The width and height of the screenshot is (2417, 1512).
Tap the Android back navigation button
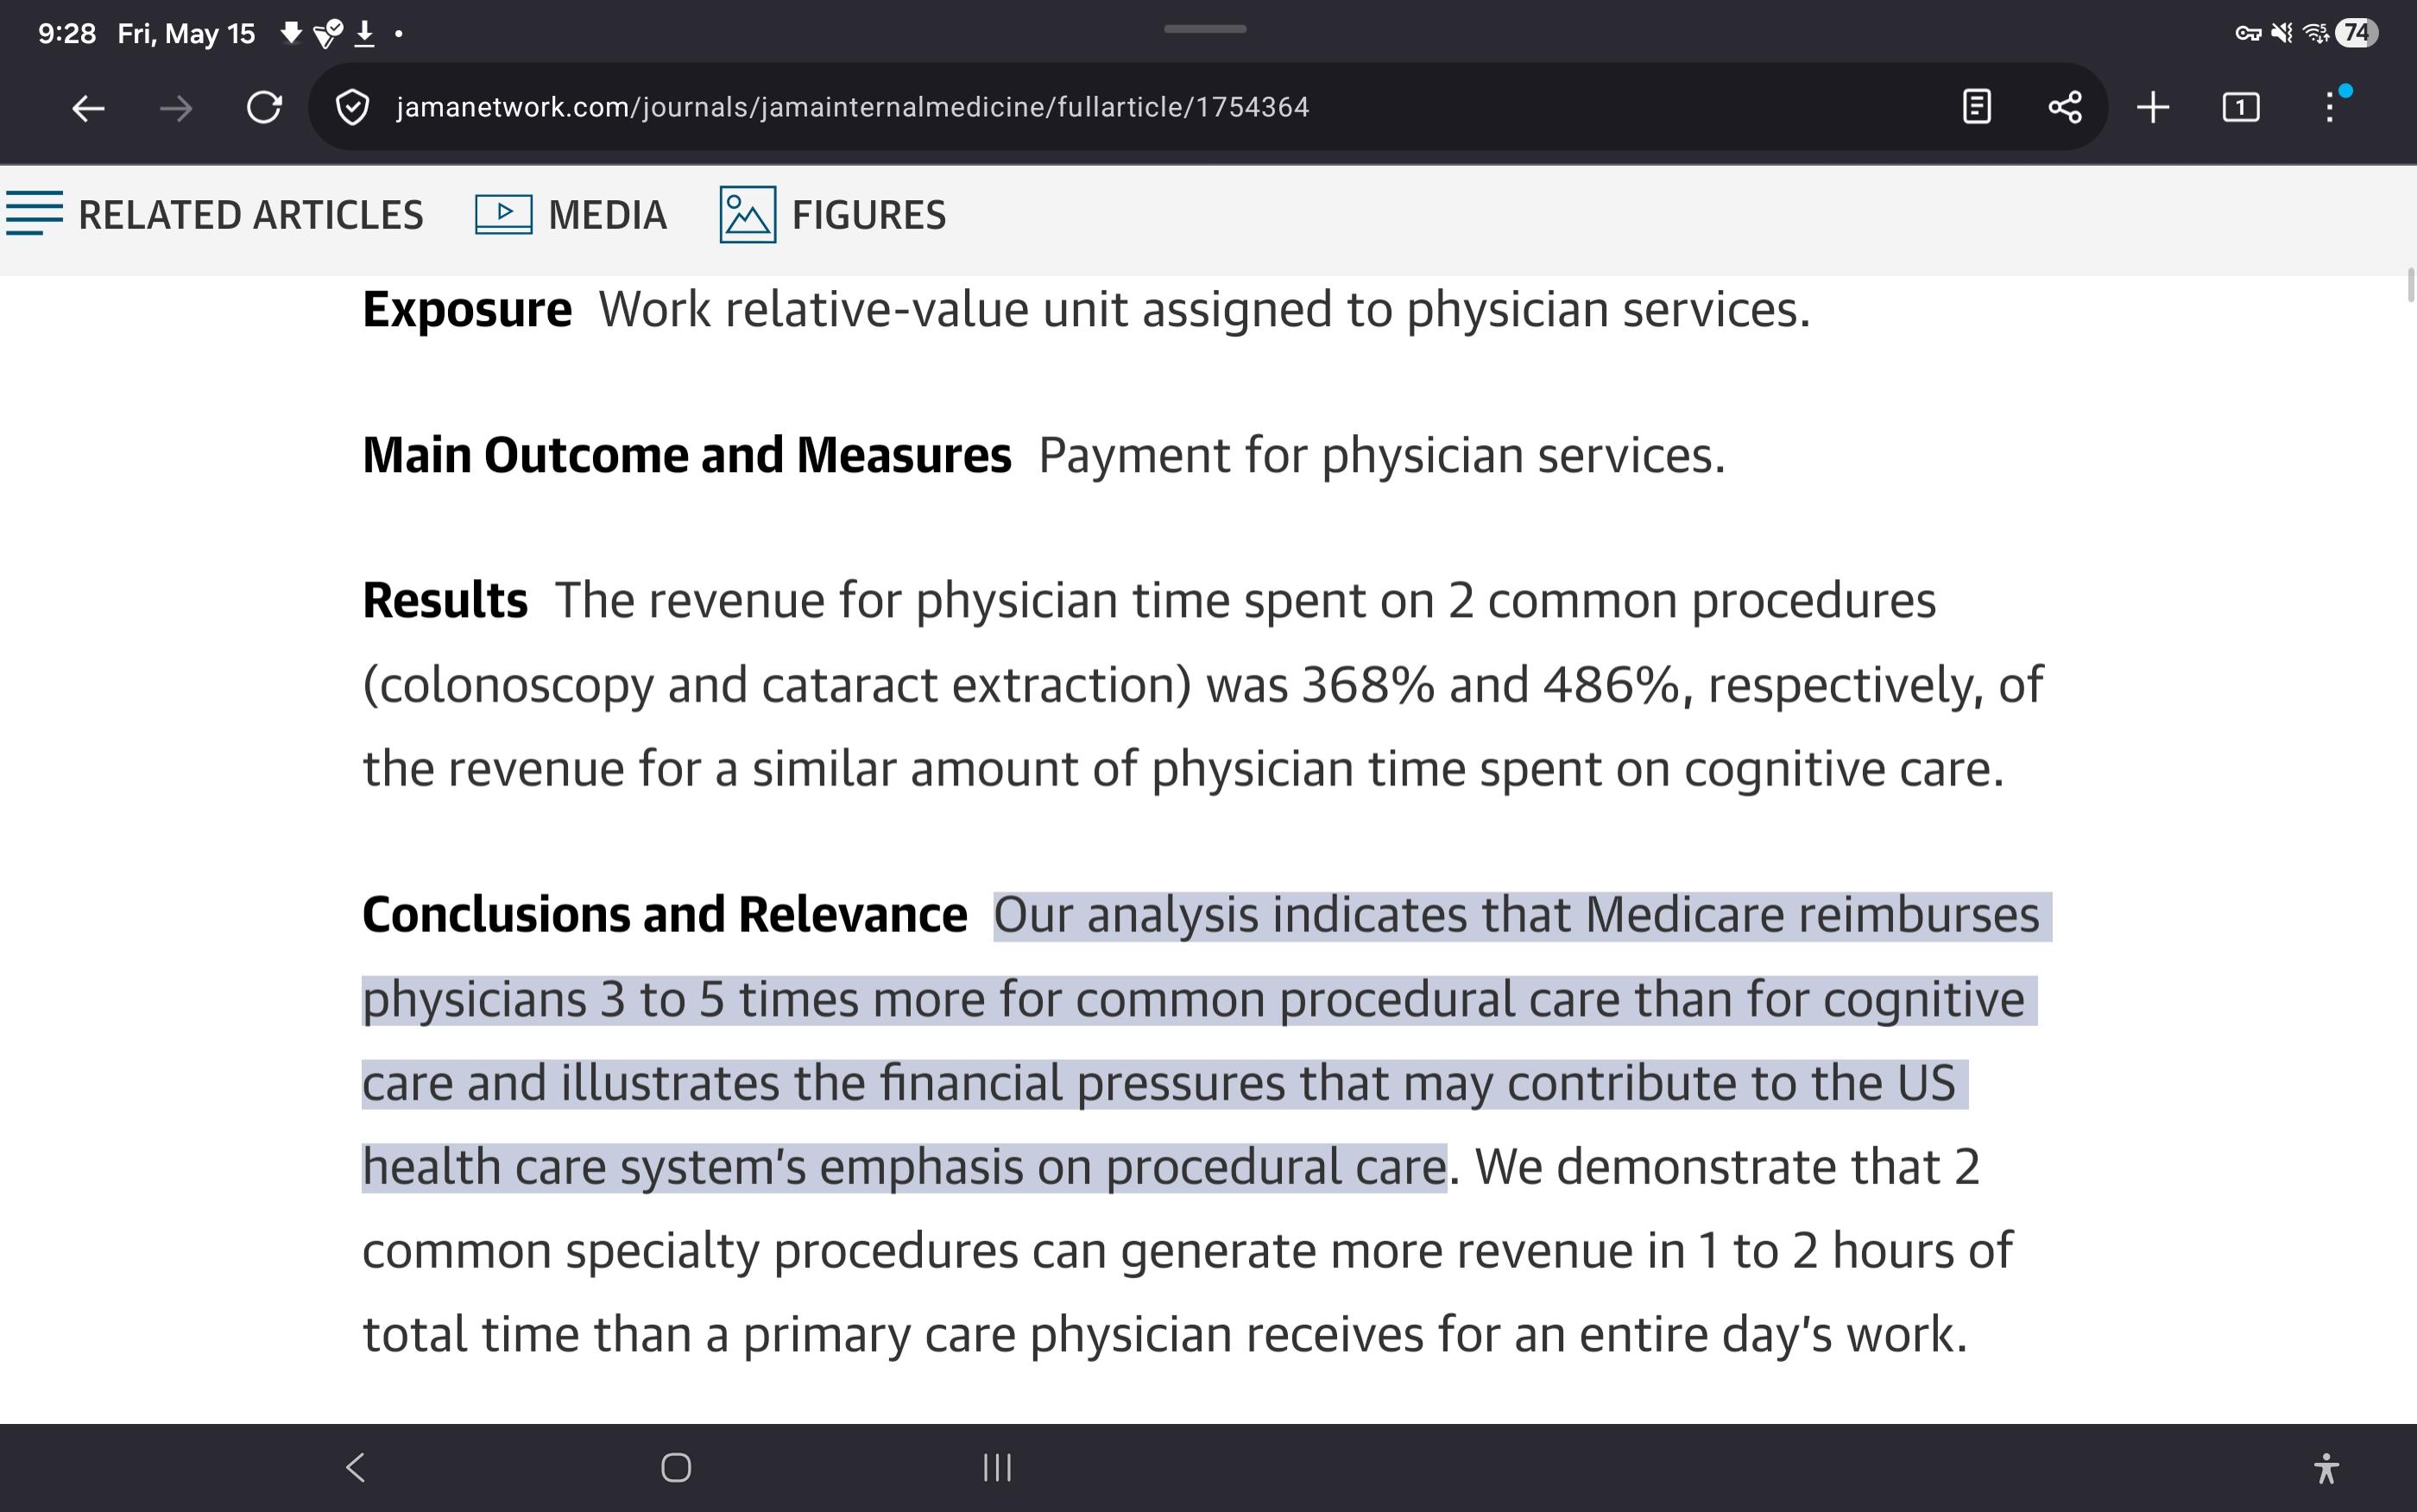coord(355,1467)
